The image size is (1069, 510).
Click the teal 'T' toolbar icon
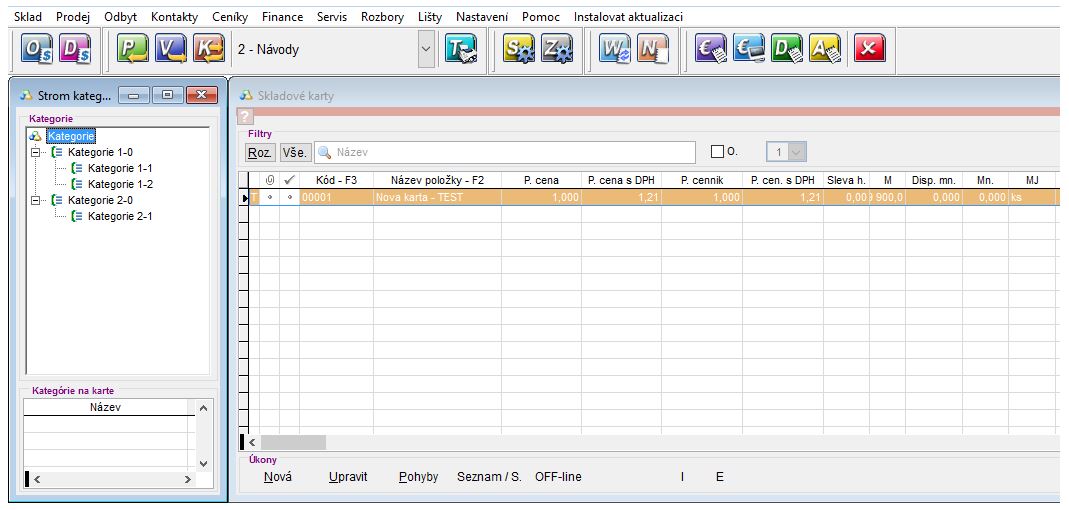point(461,49)
